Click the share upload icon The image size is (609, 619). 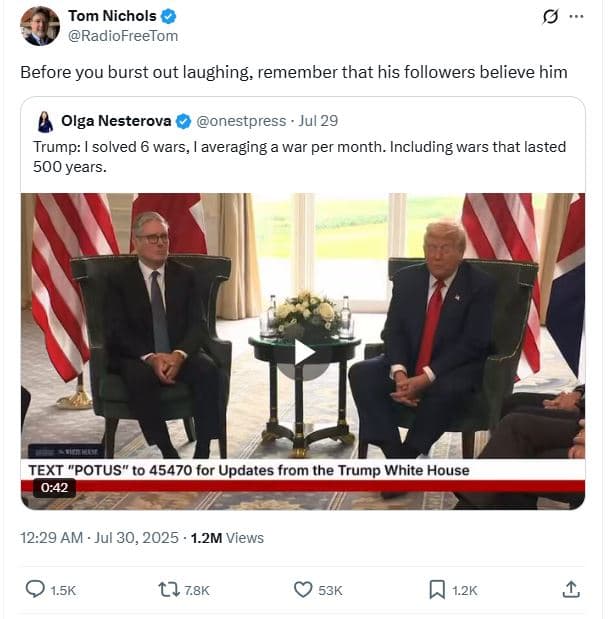[571, 590]
